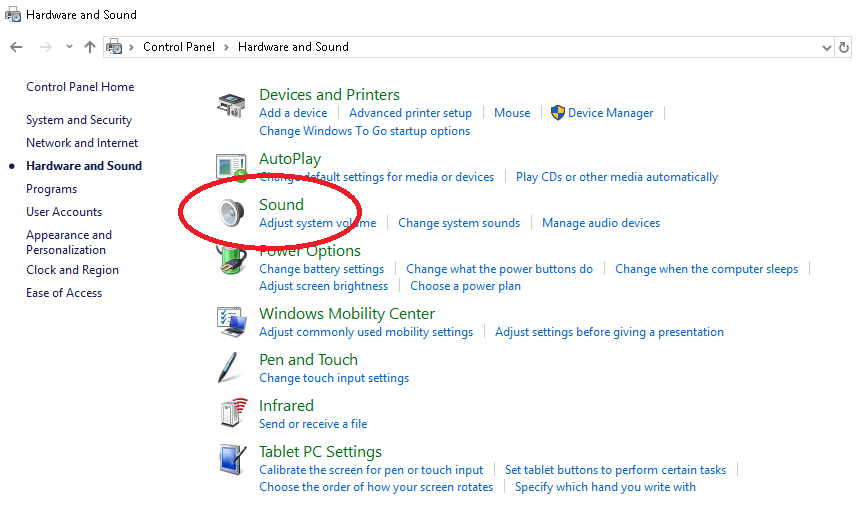
Task: Open Device Manager link
Action: (x=610, y=113)
